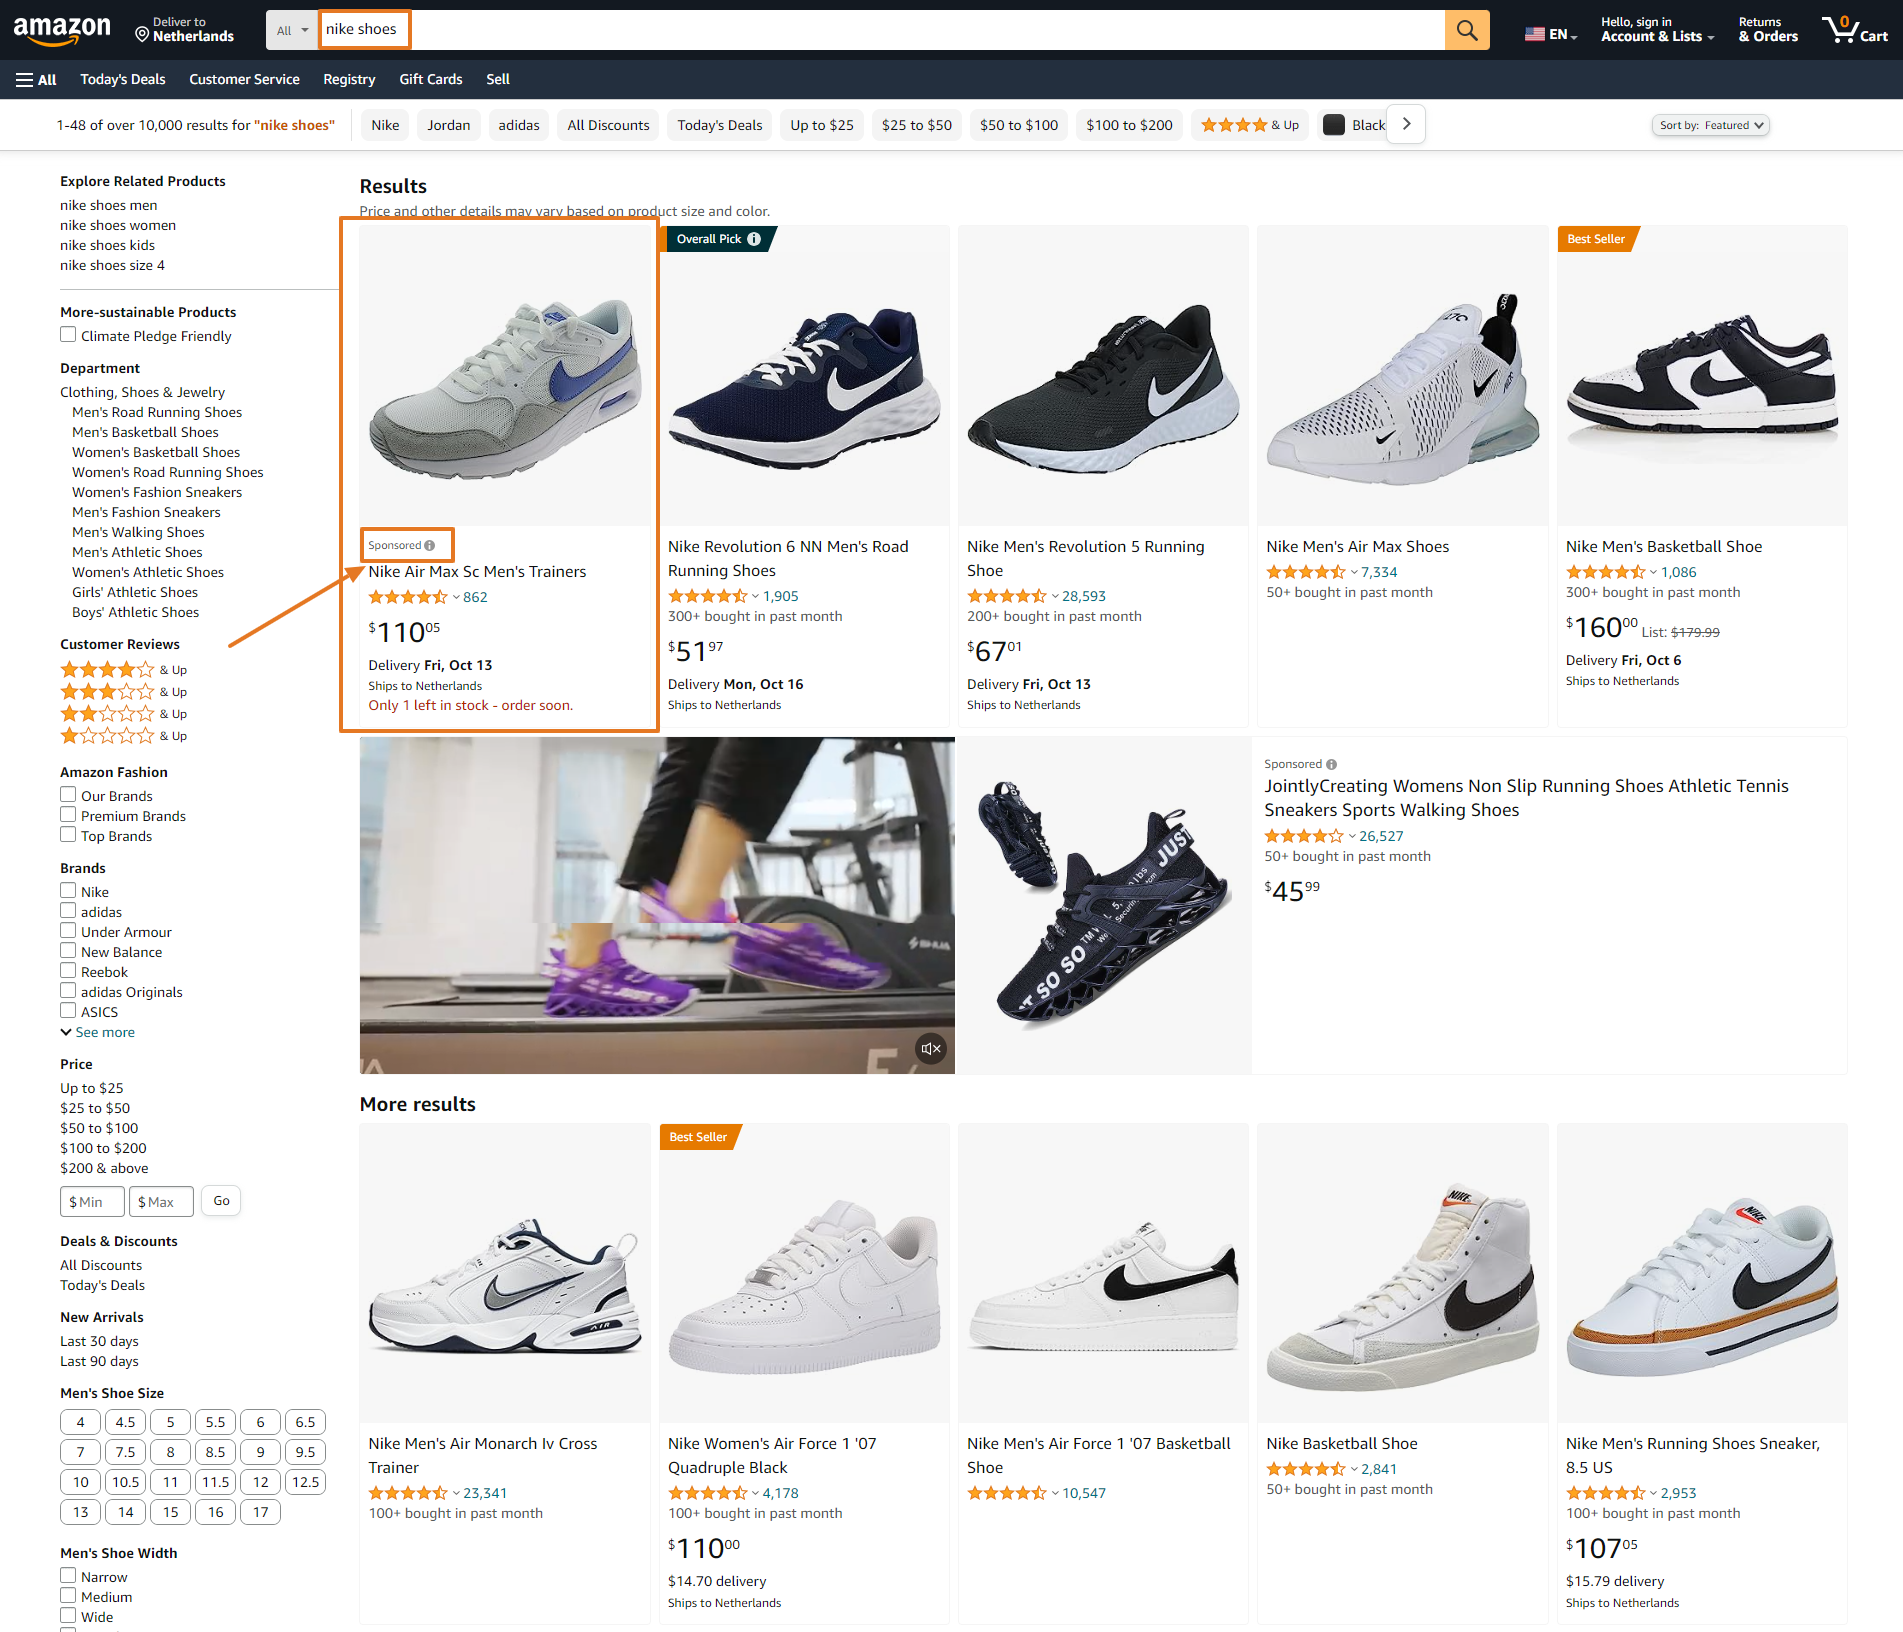
Task: Unmute the sponsored video
Action: [x=931, y=1048]
